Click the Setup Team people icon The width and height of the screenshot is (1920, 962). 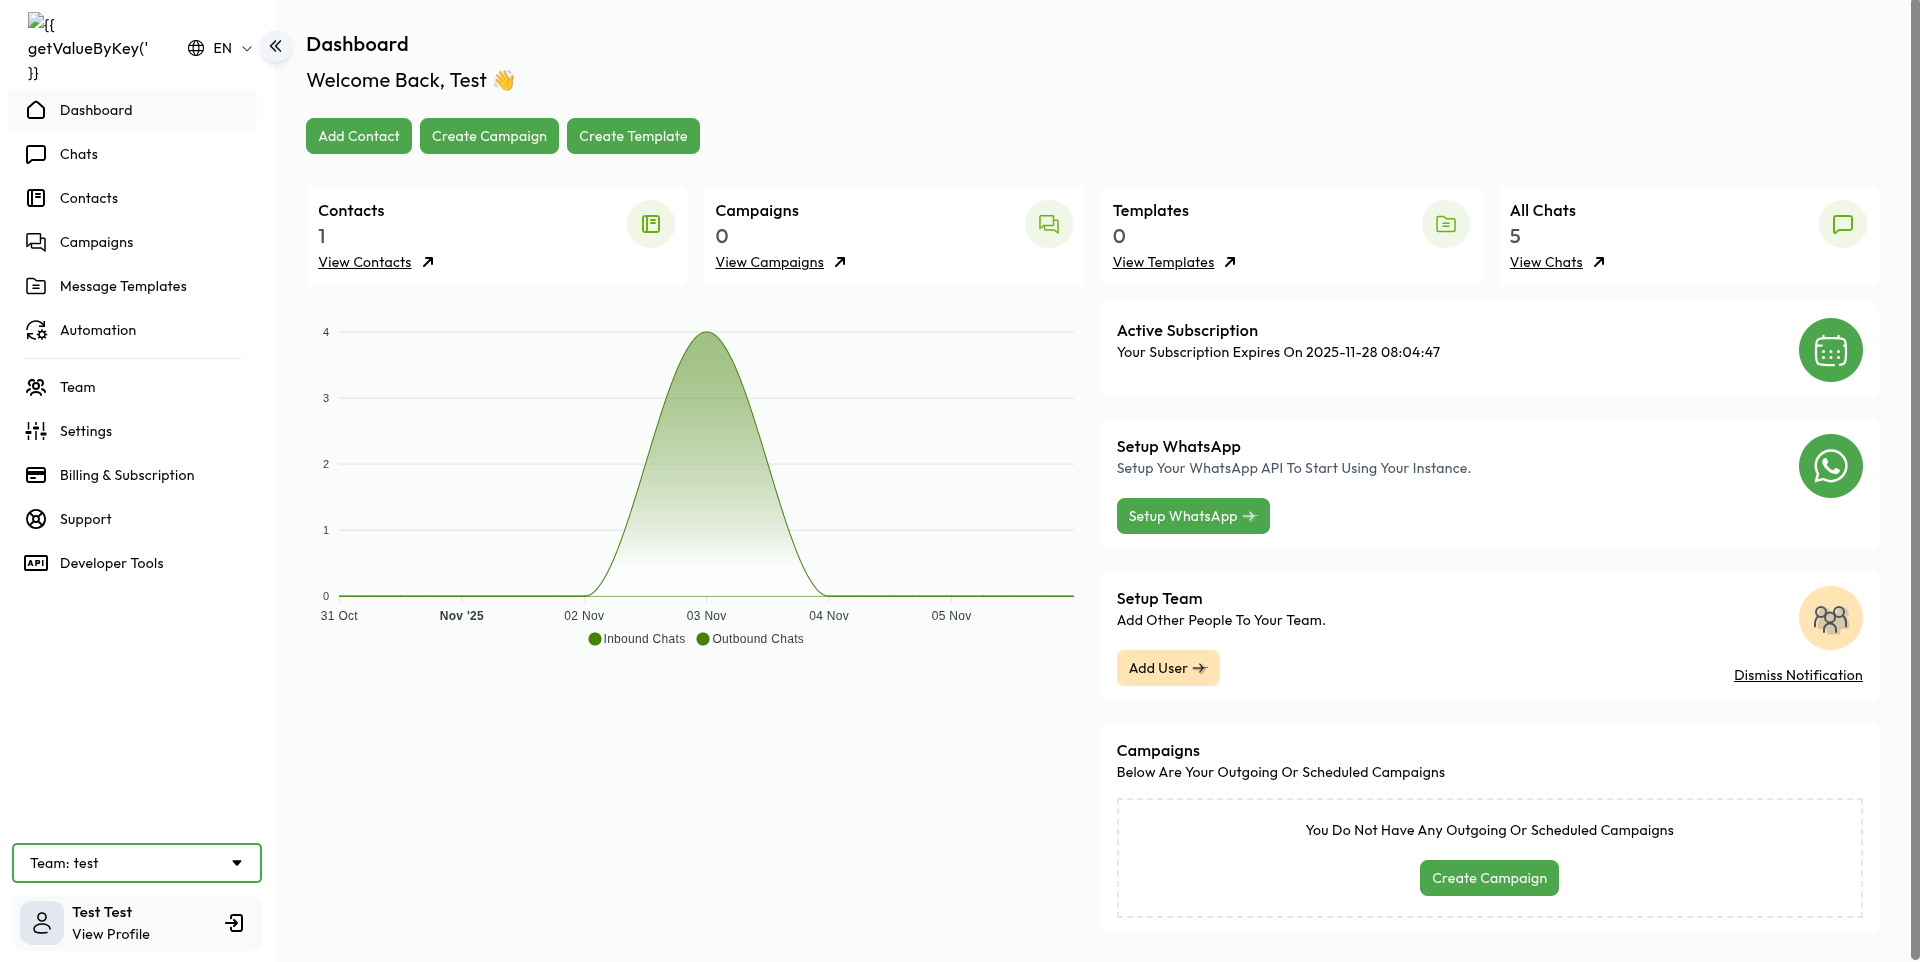[1830, 618]
